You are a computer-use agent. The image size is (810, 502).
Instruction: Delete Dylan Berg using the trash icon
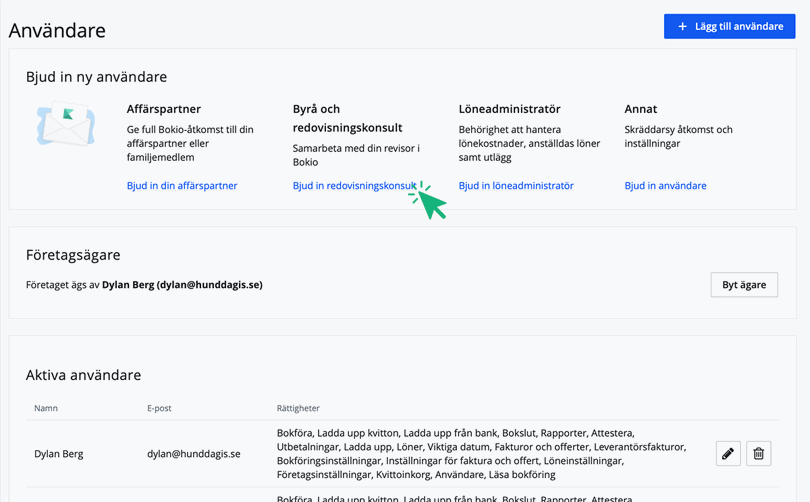coord(759,454)
